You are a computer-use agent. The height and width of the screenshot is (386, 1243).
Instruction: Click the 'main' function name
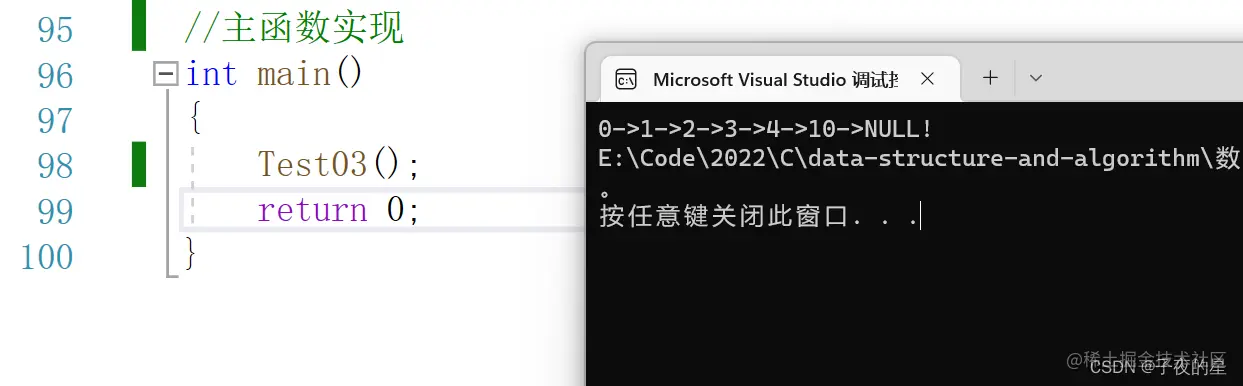coord(294,74)
